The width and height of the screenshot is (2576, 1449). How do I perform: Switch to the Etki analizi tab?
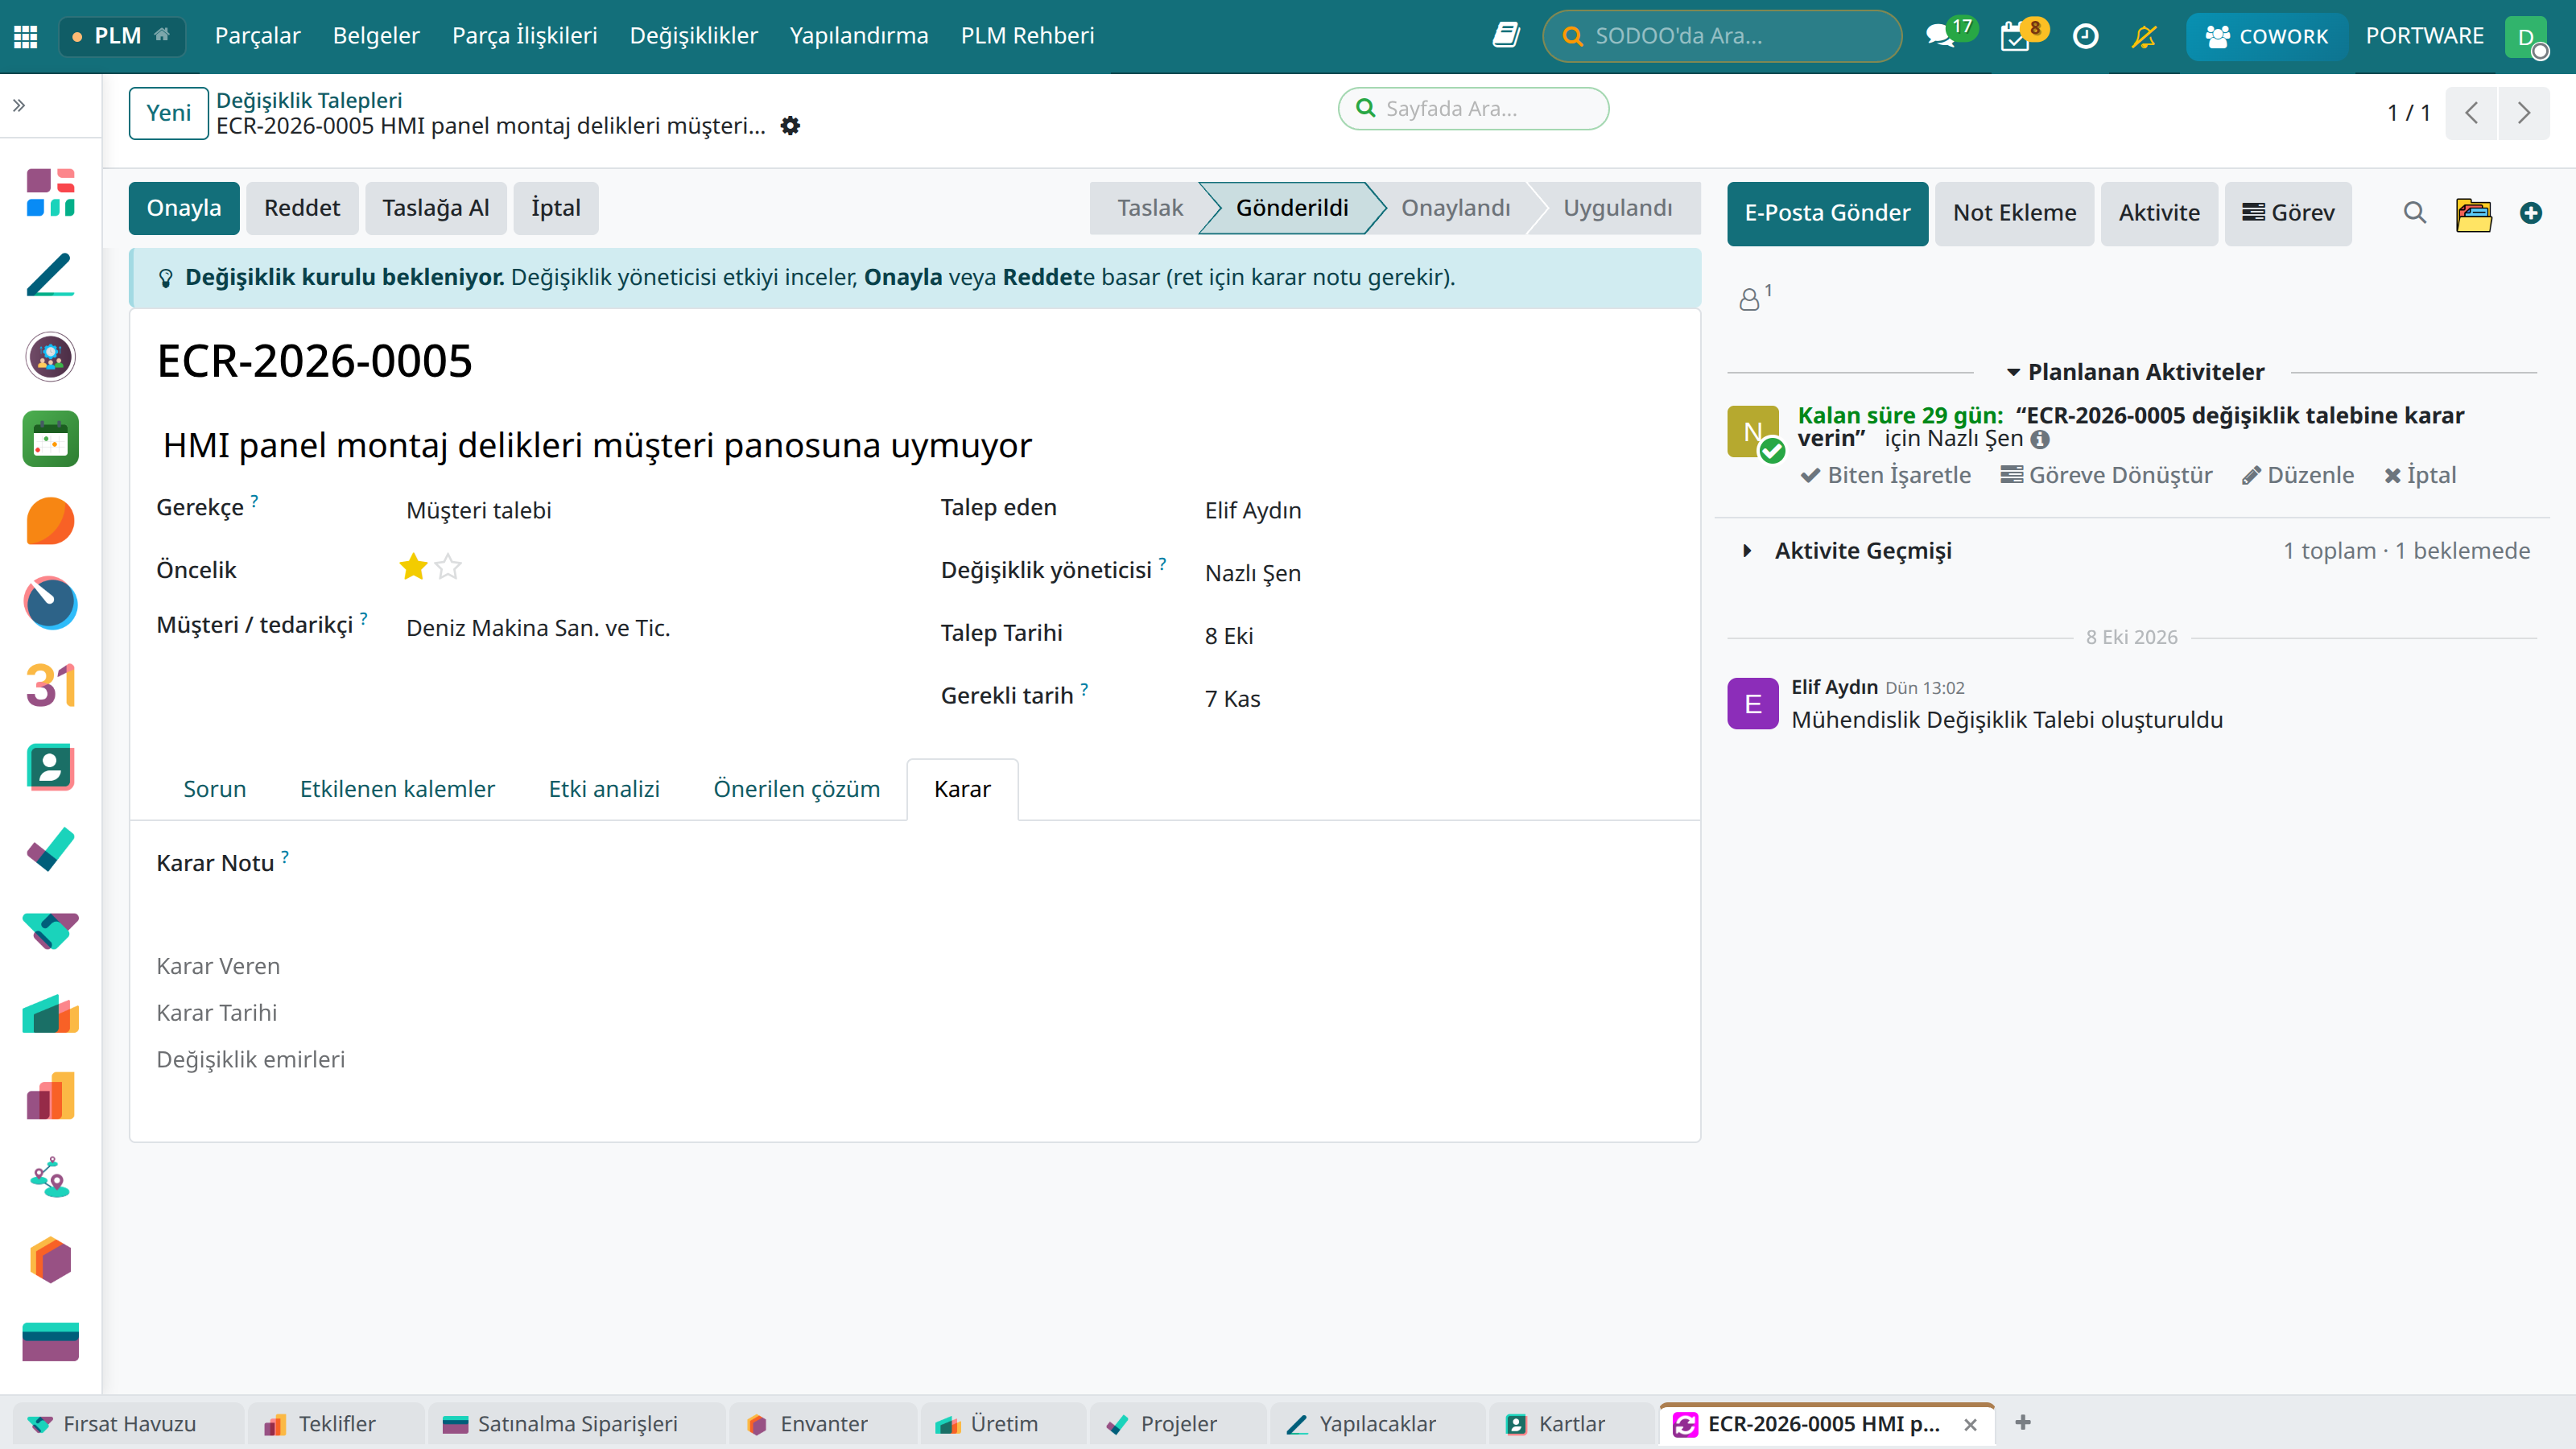point(604,789)
